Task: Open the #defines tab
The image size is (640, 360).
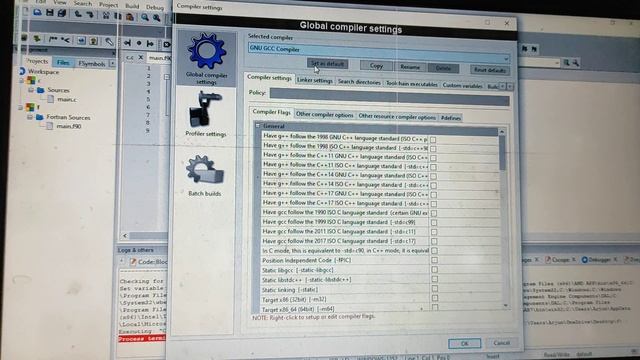Action: coord(451,118)
